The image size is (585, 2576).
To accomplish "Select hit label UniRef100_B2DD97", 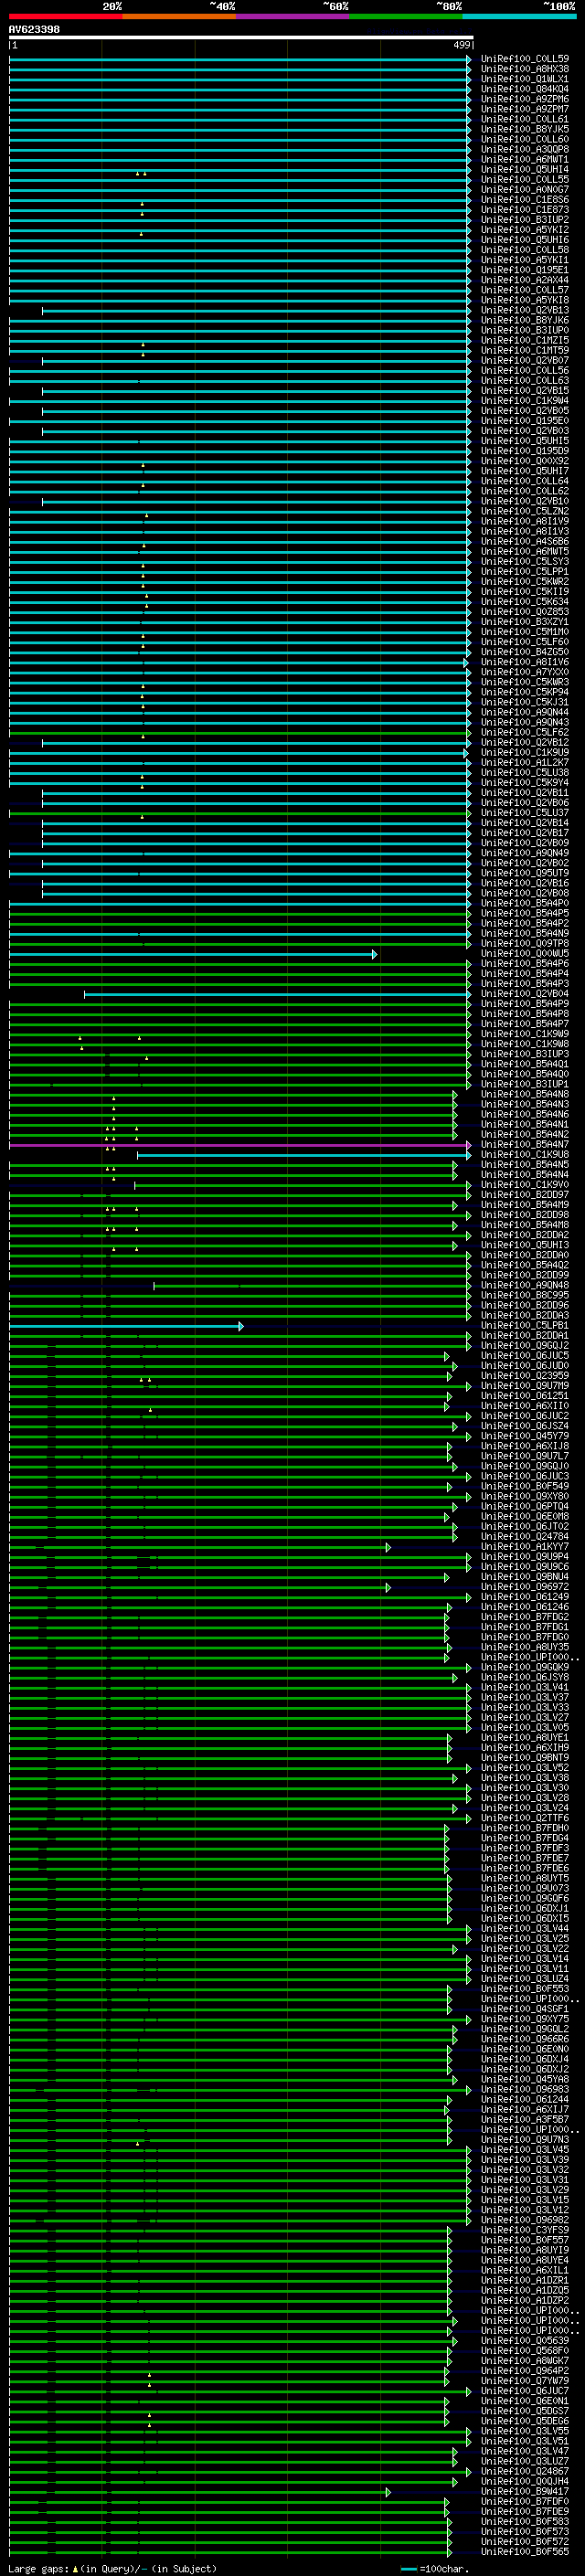I will 525,1196.
